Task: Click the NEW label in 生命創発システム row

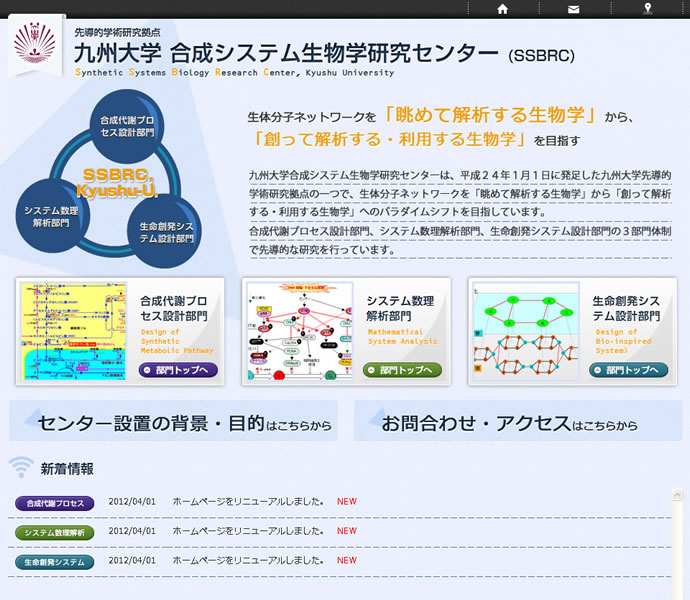Action: [347, 560]
